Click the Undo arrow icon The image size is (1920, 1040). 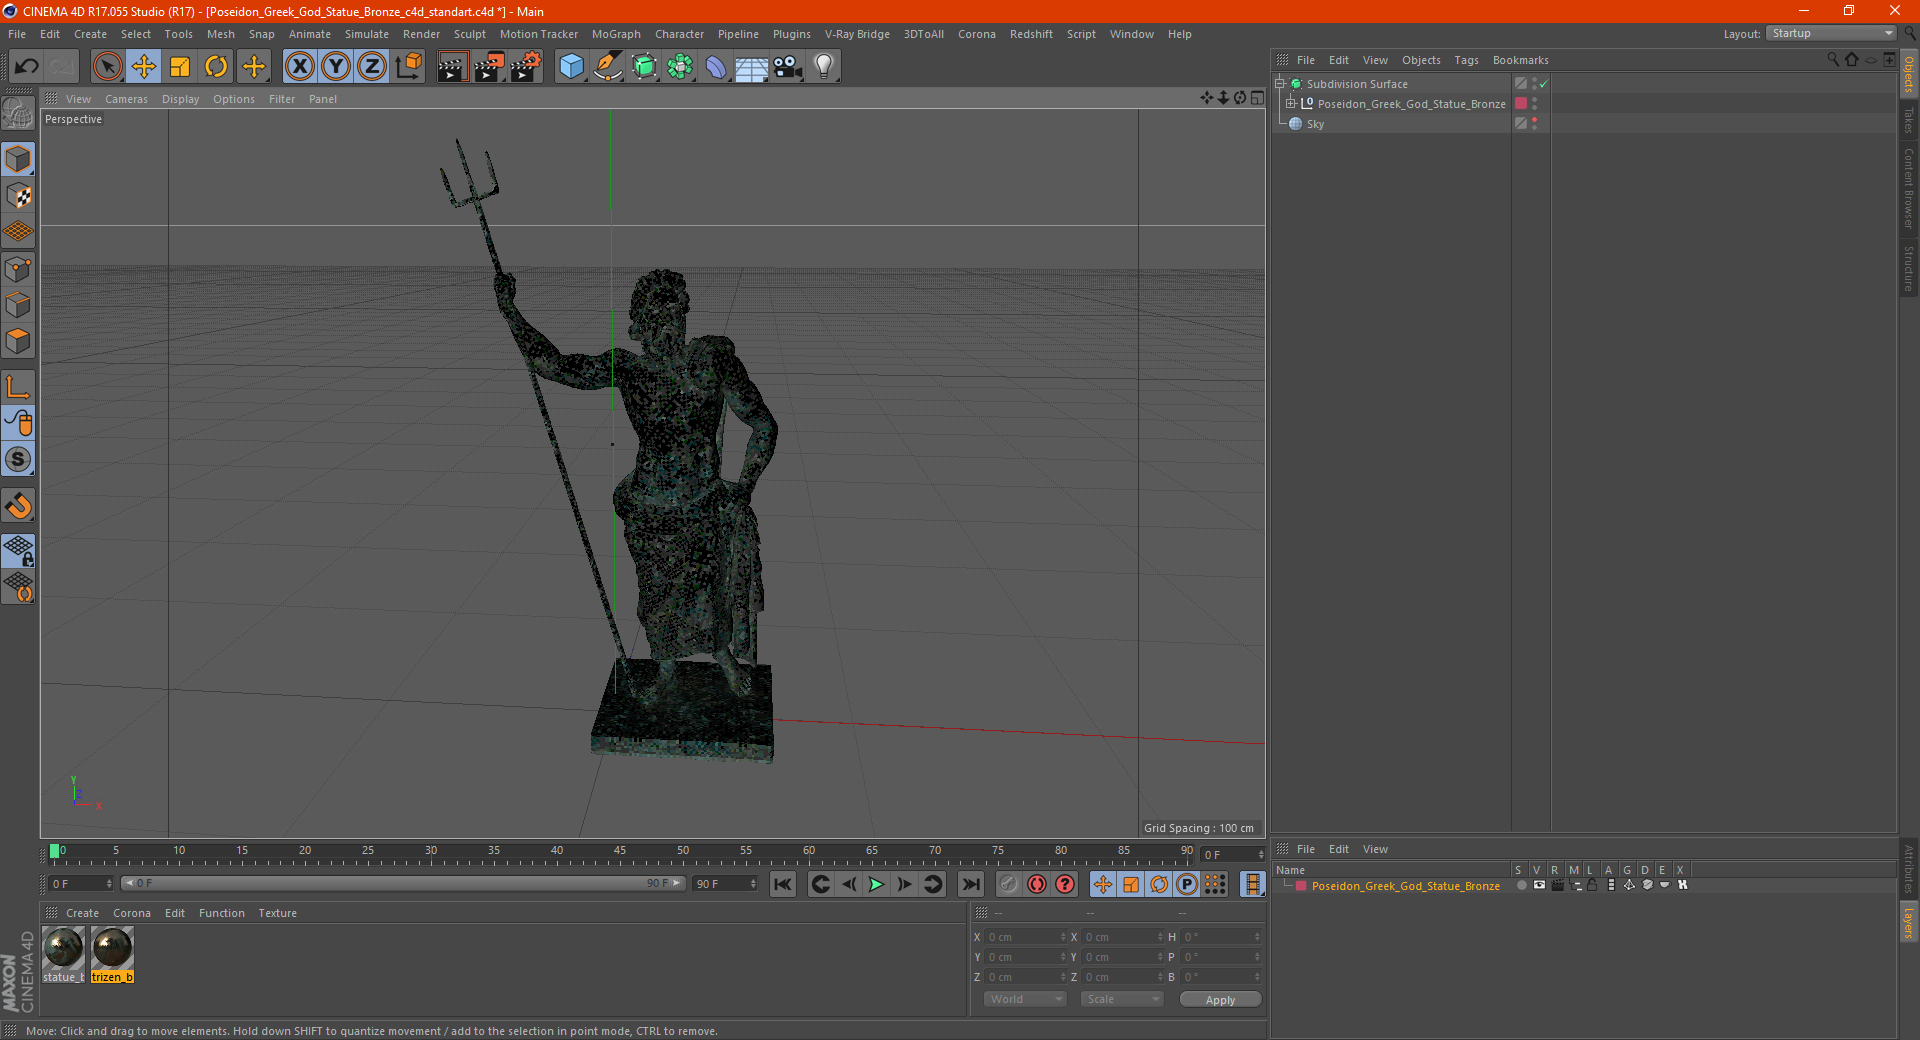click(27, 67)
